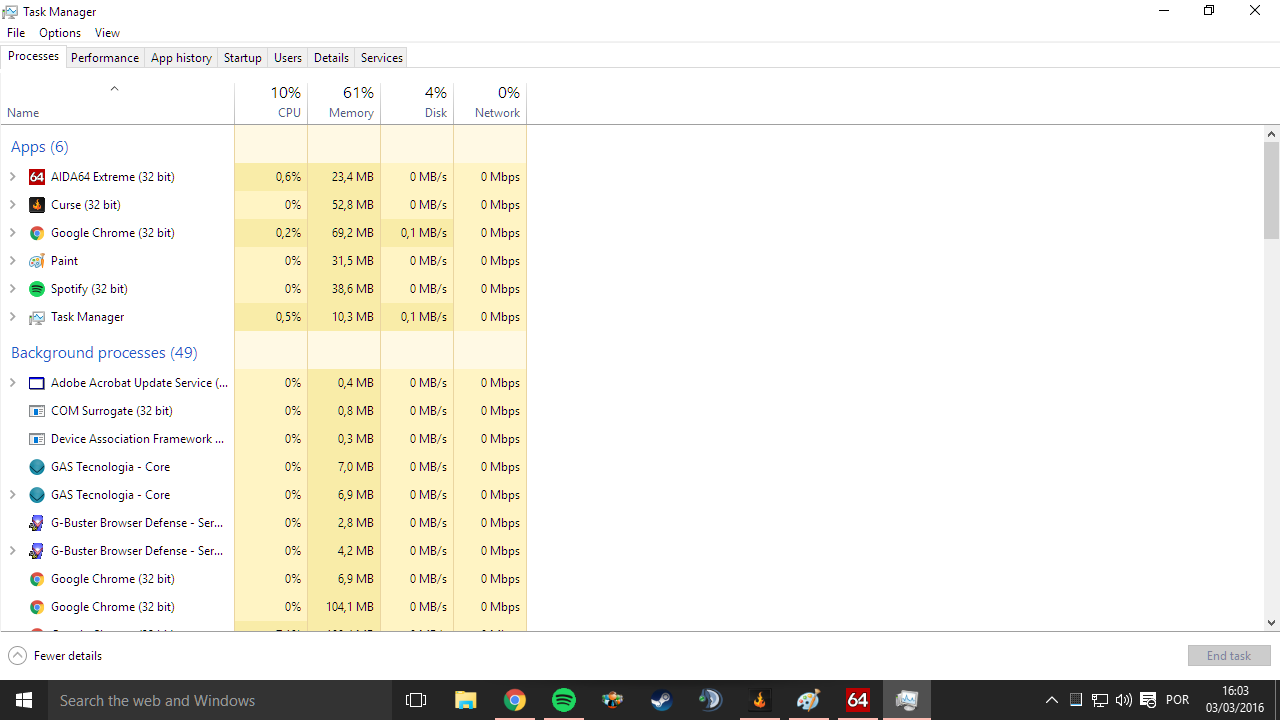Open Spotify from the taskbar

(x=564, y=700)
